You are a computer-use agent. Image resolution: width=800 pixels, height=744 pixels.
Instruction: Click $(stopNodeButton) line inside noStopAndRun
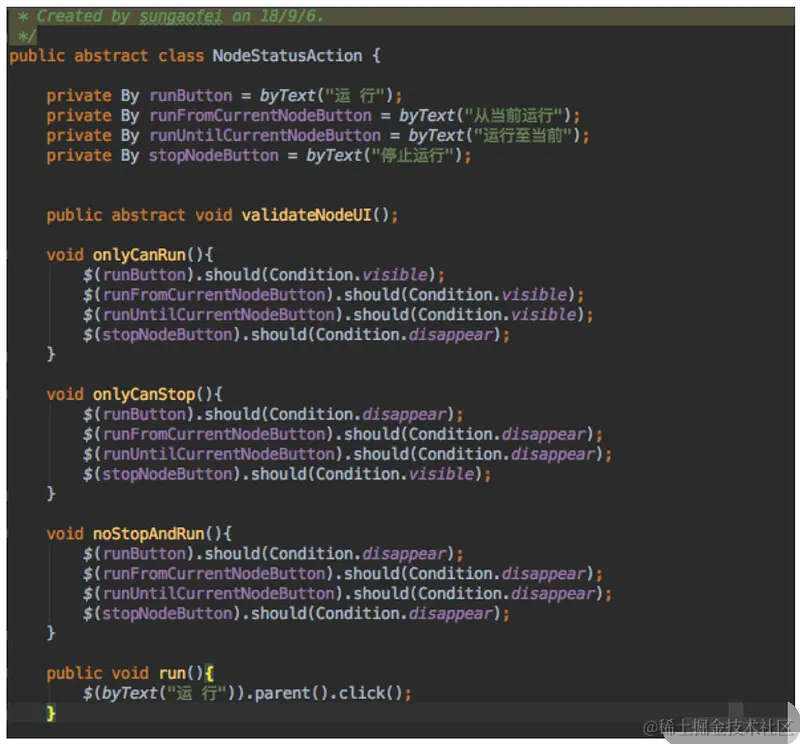[x=296, y=613]
